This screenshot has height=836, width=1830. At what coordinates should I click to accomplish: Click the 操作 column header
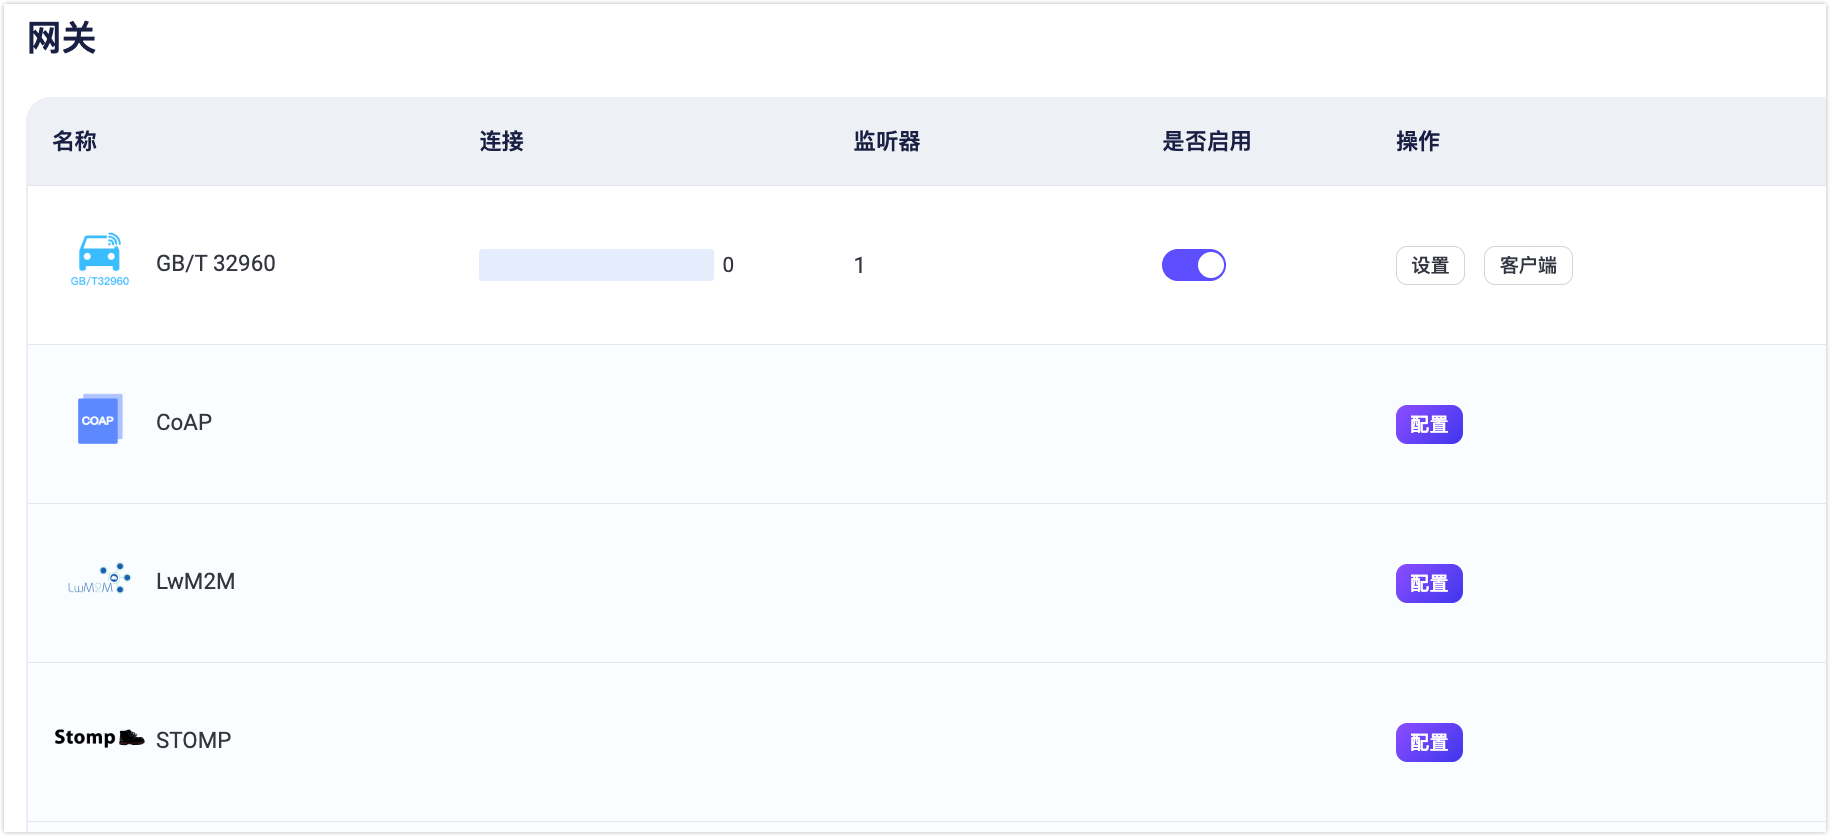(x=1418, y=141)
